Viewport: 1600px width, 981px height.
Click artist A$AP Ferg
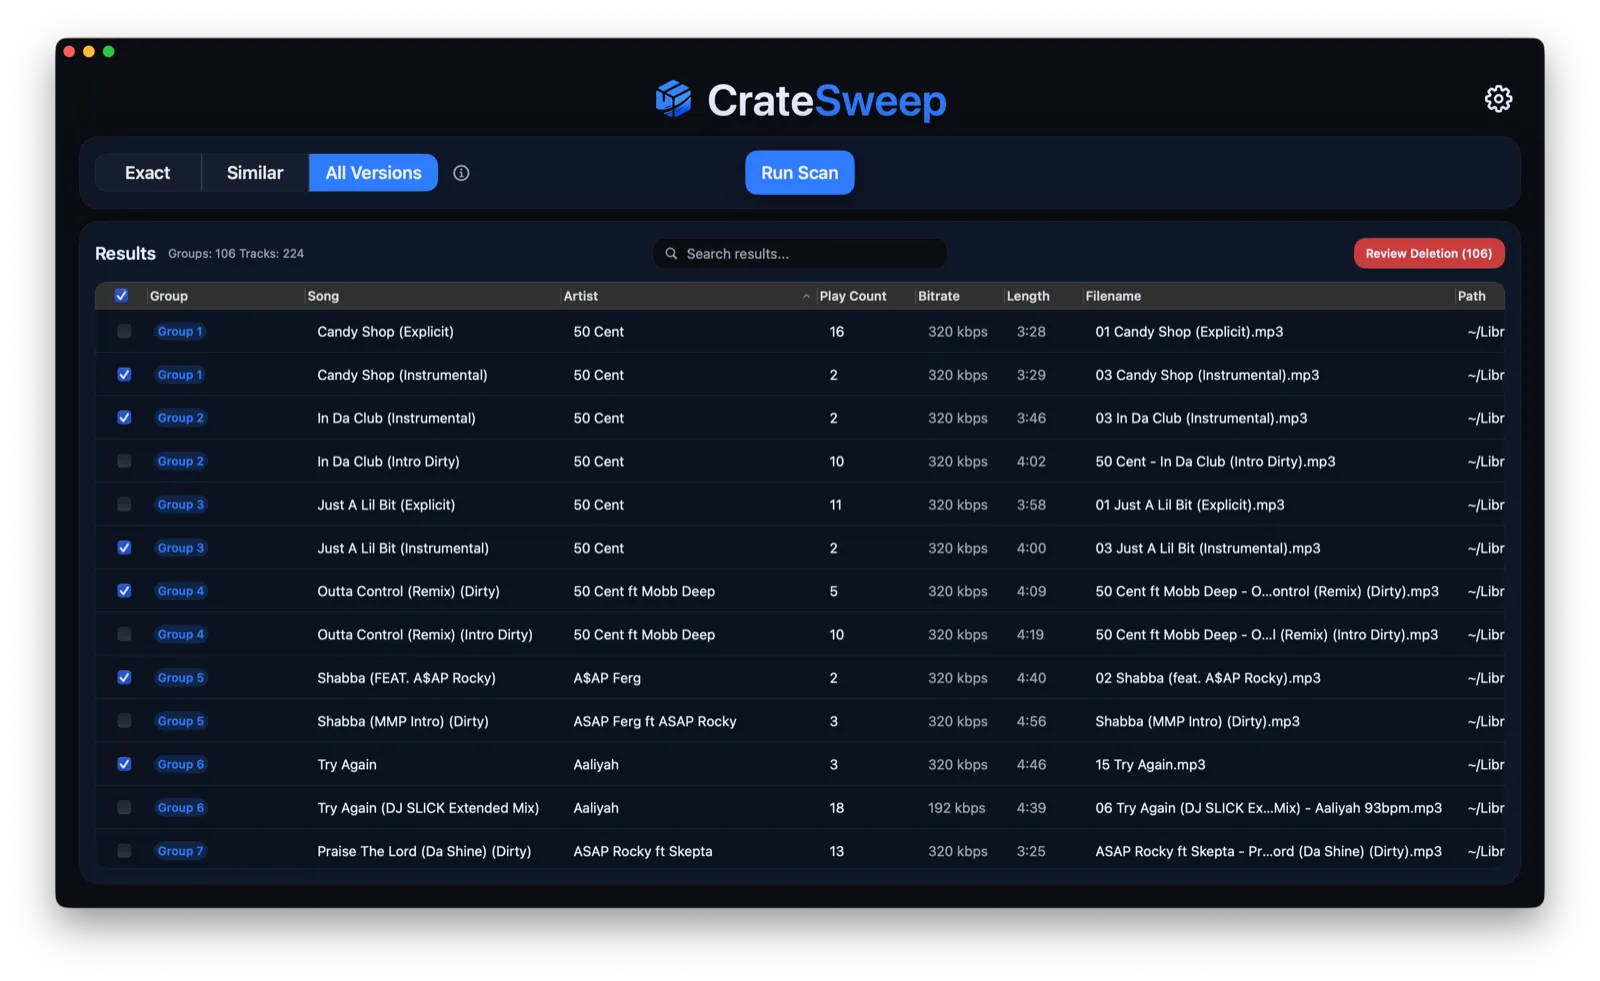click(x=607, y=678)
